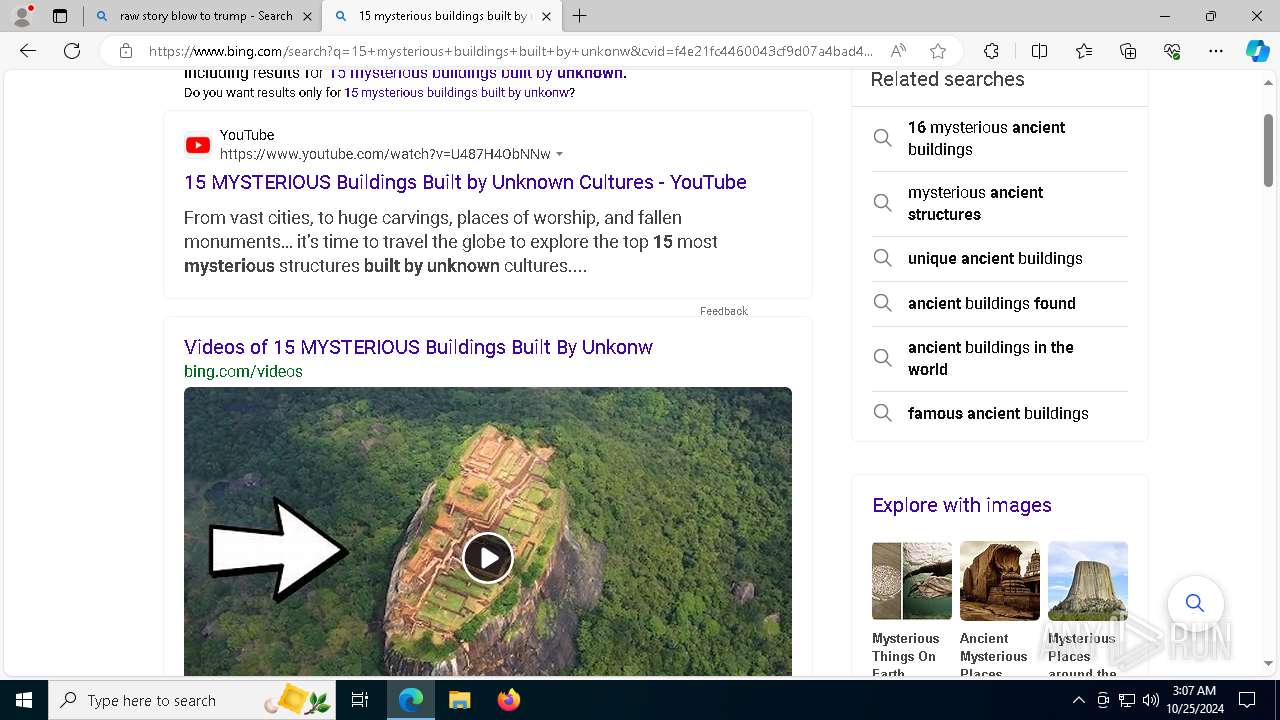Play the Sigiriya rock video
The height and width of the screenshot is (720, 1280).
(488, 558)
